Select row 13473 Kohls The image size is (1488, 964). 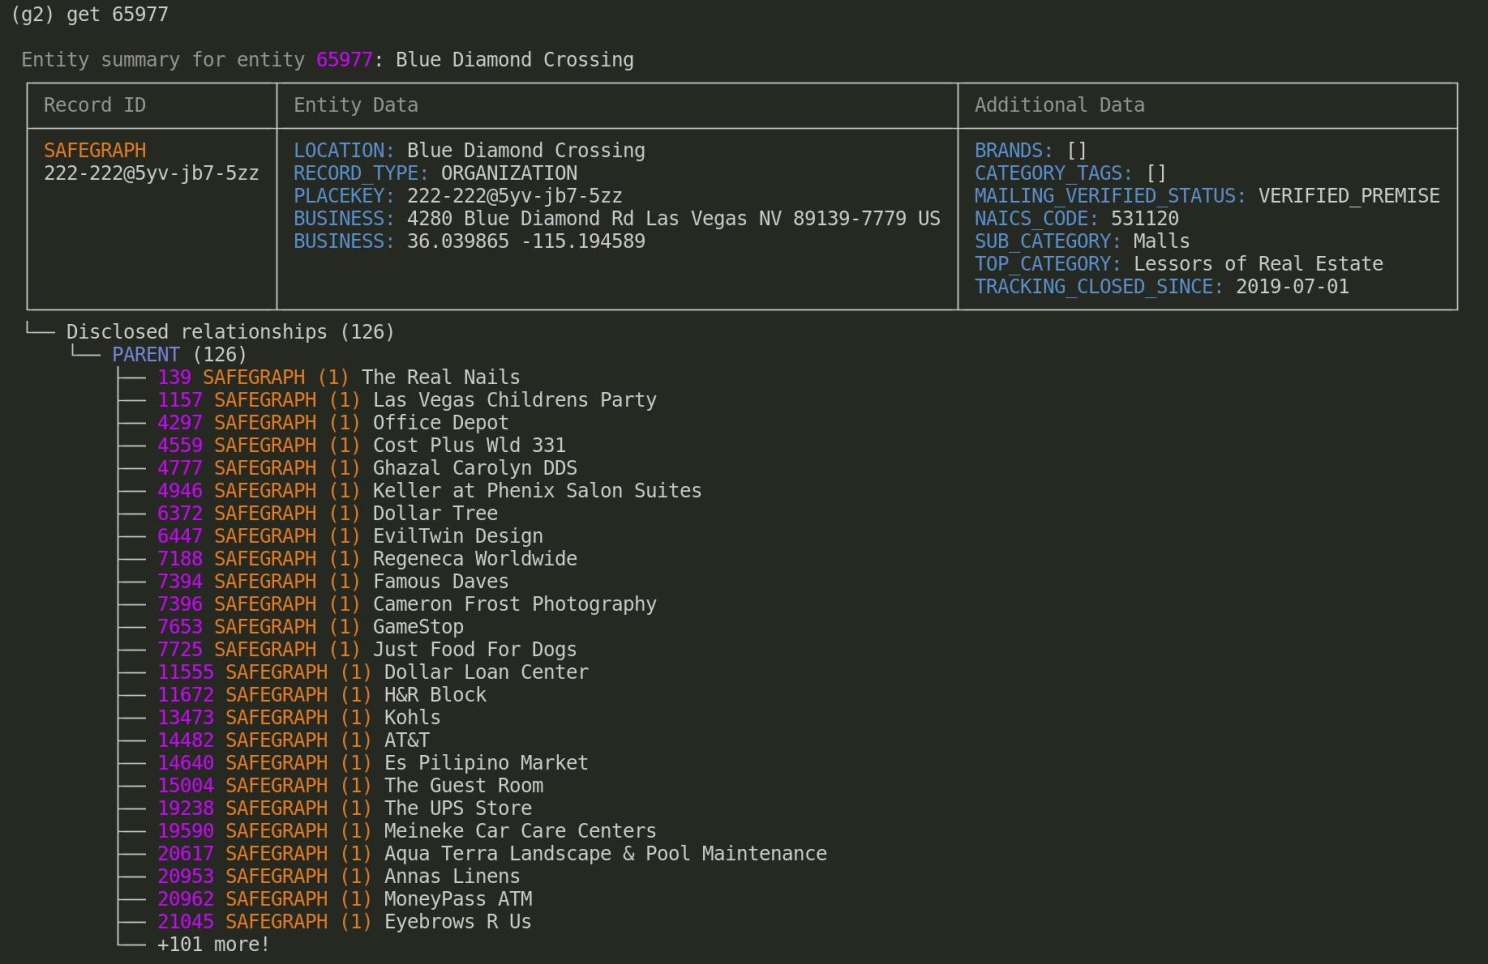pyautogui.click(x=299, y=718)
